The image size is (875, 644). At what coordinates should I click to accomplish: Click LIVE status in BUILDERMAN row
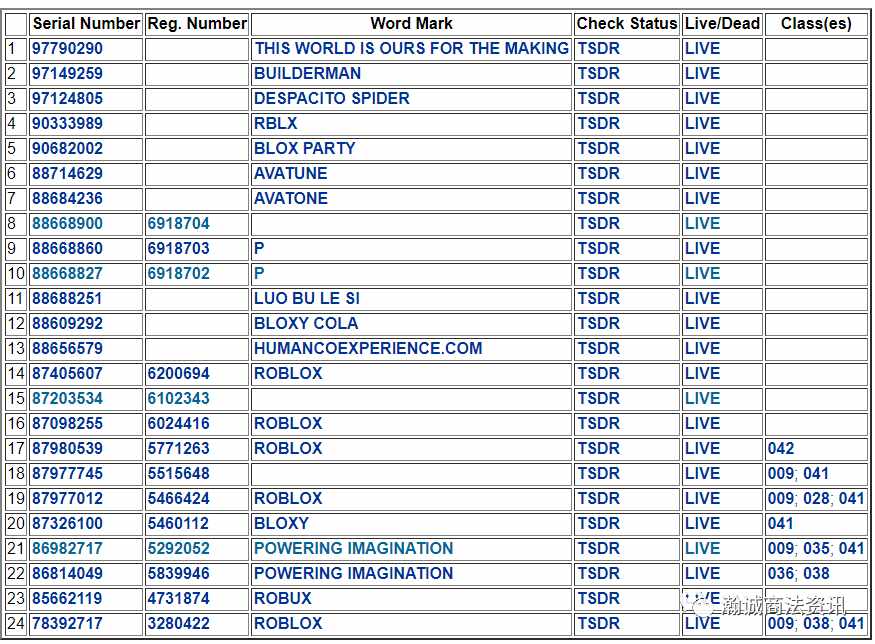coord(702,74)
